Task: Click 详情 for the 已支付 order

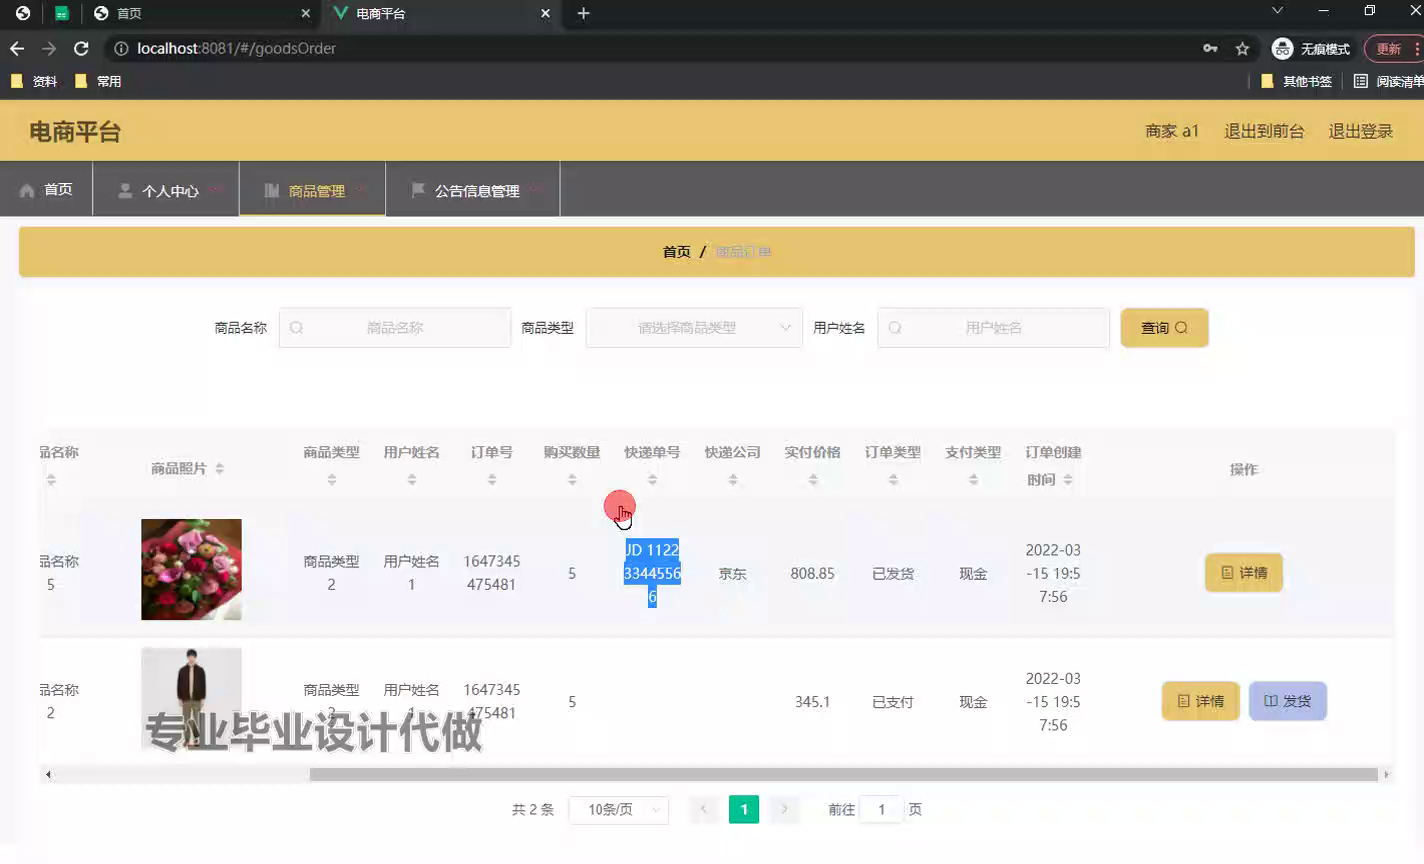Action: point(1200,701)
